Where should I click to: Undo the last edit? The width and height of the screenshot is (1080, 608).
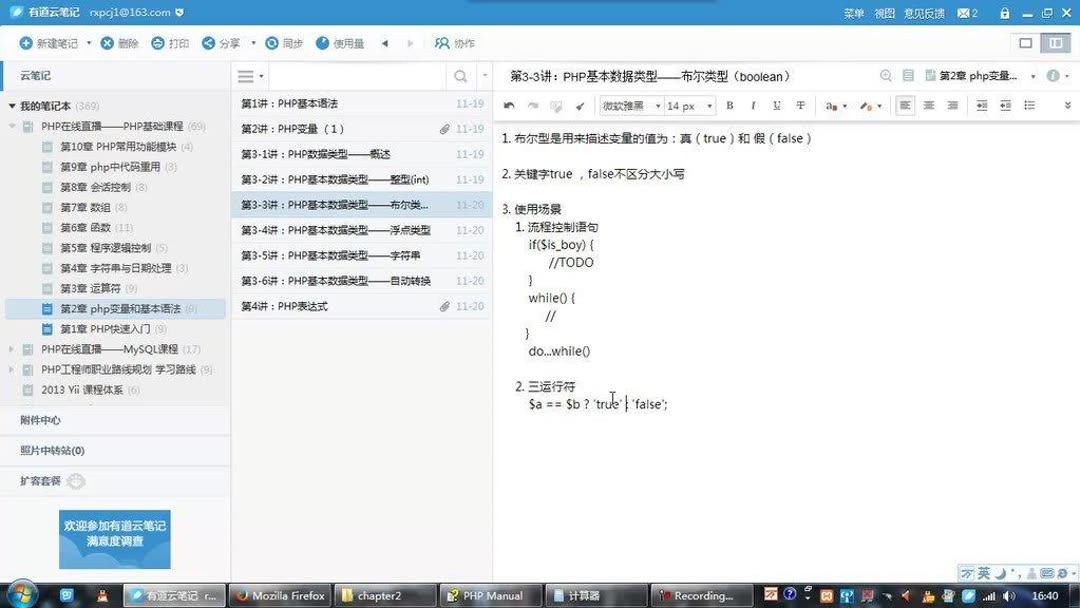(508, 105)
